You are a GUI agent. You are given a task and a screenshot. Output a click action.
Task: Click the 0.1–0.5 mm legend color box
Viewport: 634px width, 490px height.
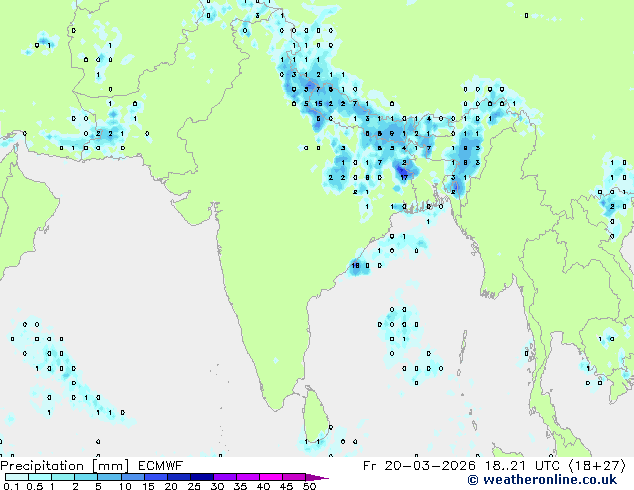click(x=17, y=477)
